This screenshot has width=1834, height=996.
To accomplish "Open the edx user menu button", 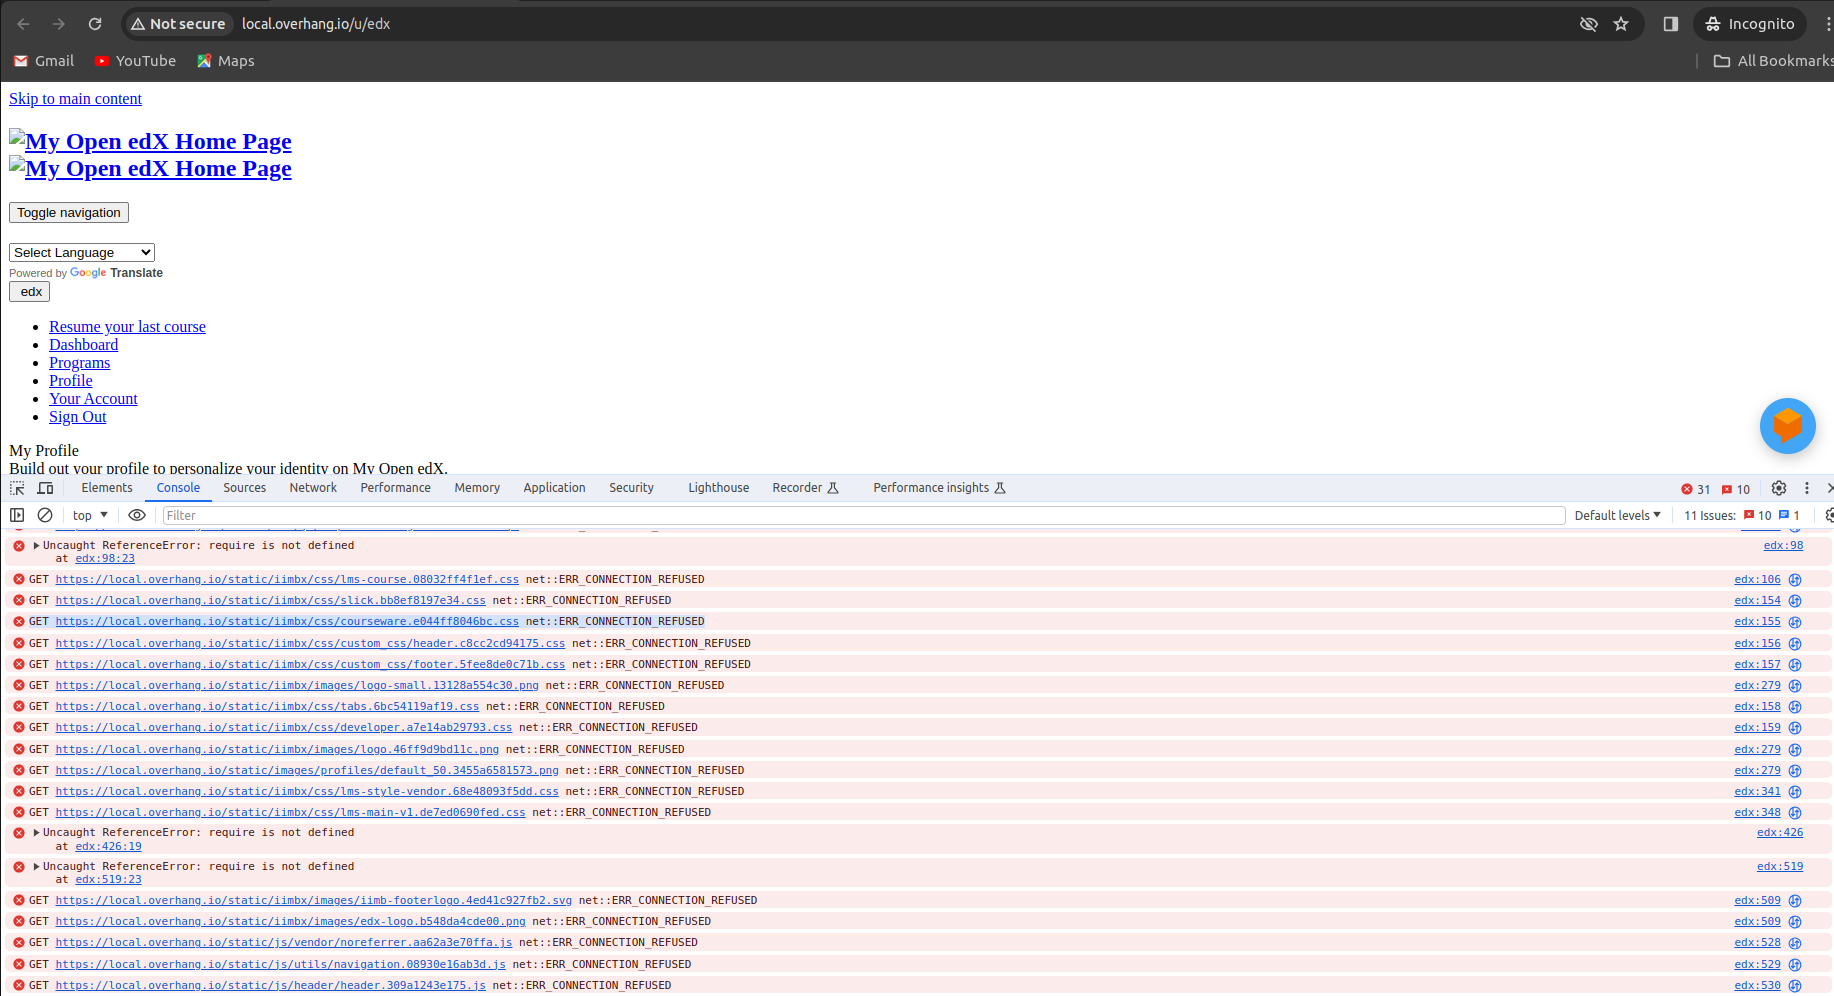I will (29, 292).
